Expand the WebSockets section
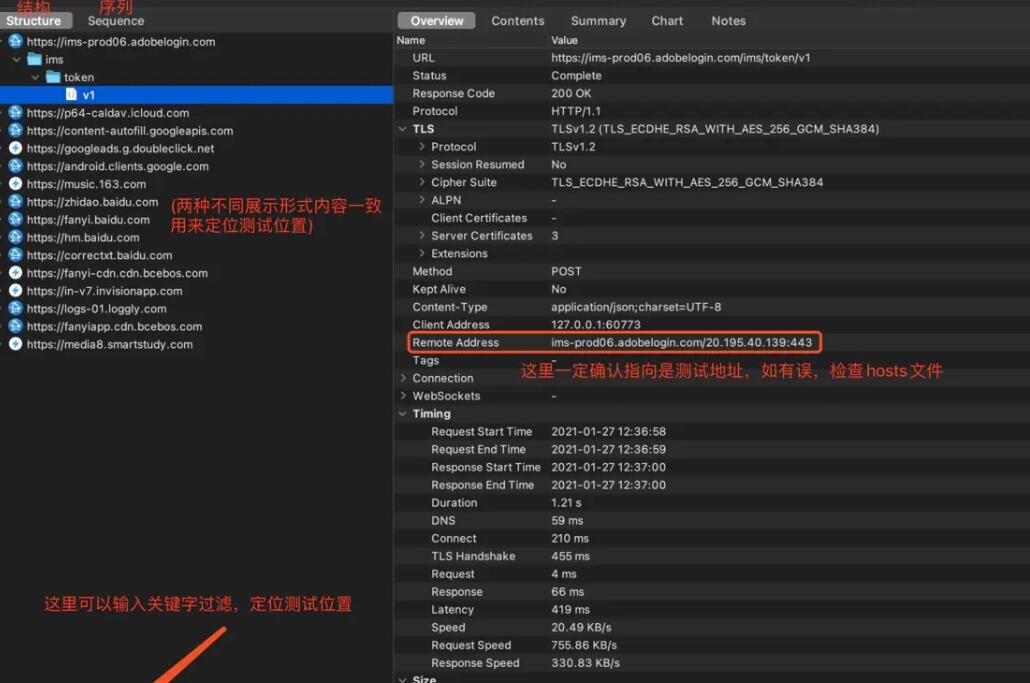The image size is (1030, 683). 403,395
